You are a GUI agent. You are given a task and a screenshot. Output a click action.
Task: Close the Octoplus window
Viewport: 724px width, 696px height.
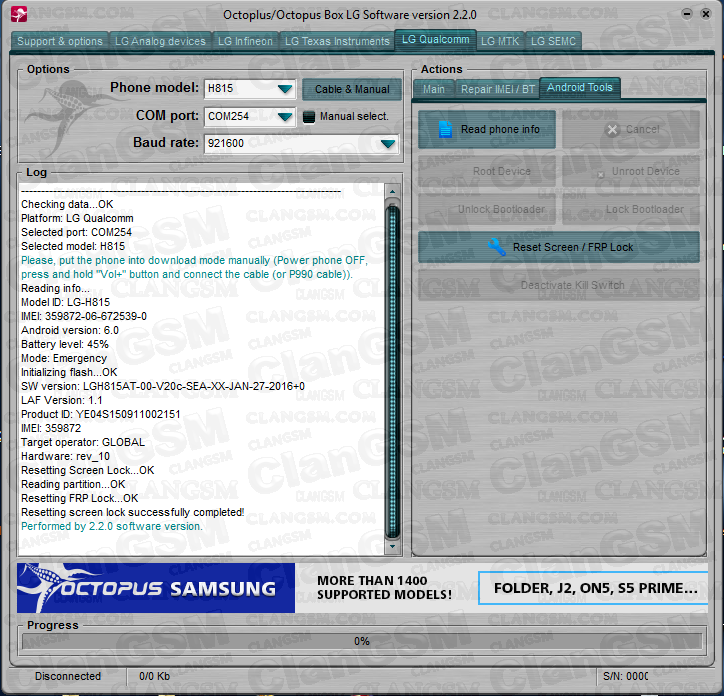[706, 14]
